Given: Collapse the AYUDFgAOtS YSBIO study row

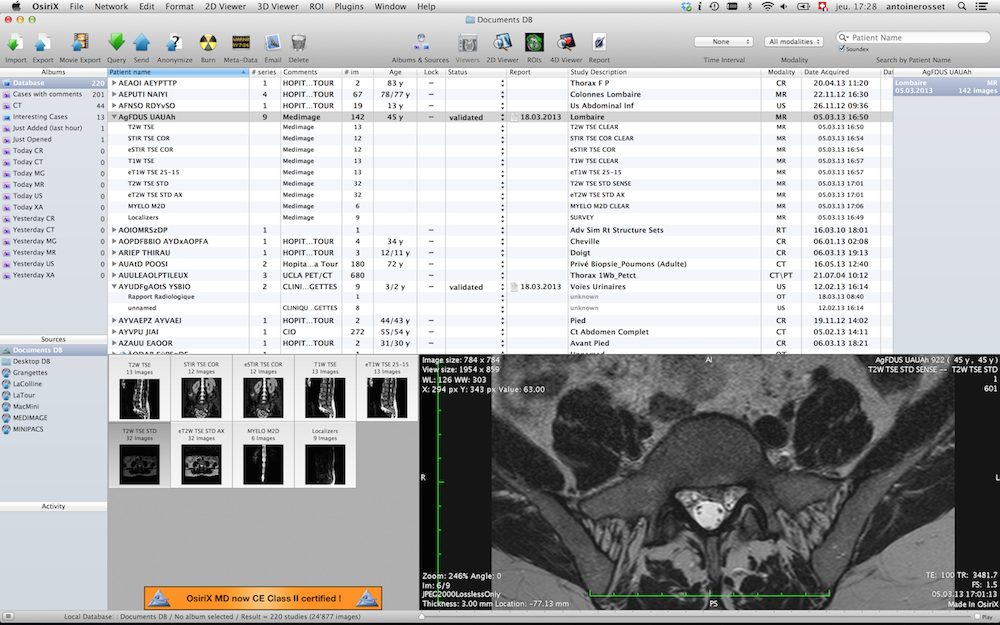Looking at the screenshot, I should [x=114, y=287].
